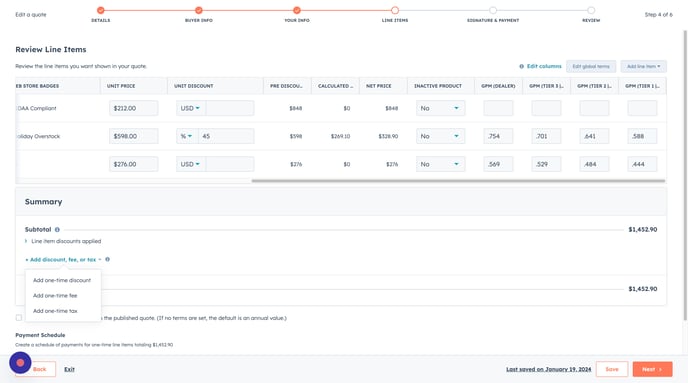Screen dimensions: 688x383
Task: Open Inactive Product dropdown in $276.00 row
Action: (x=440, y=164)
